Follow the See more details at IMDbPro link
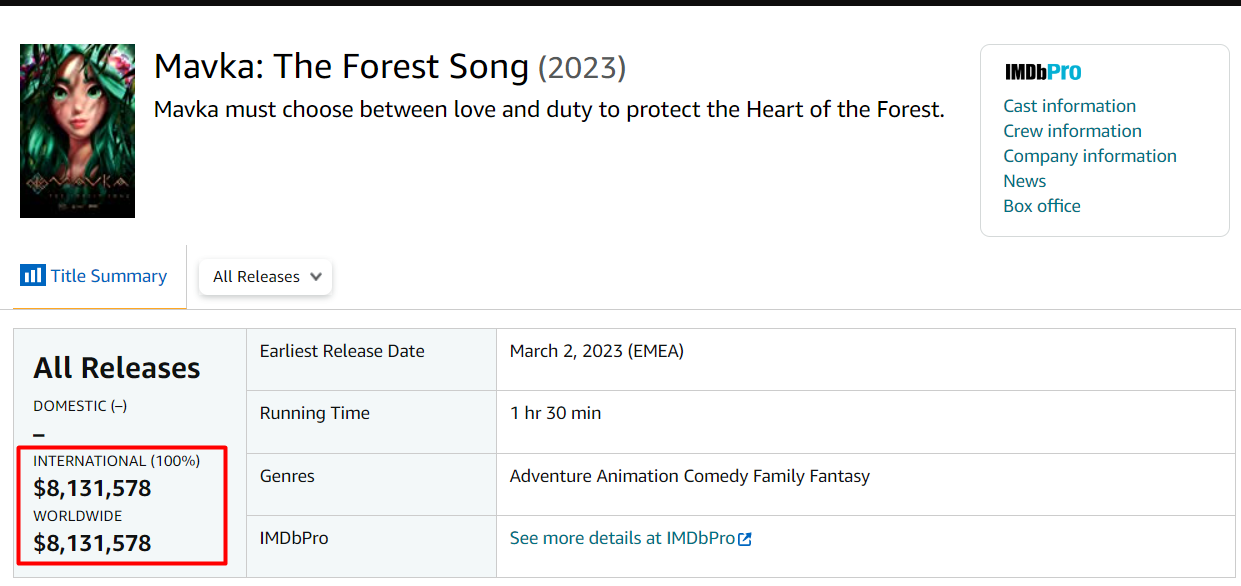This screenshot has height=586, width=1241. [622, 538]
